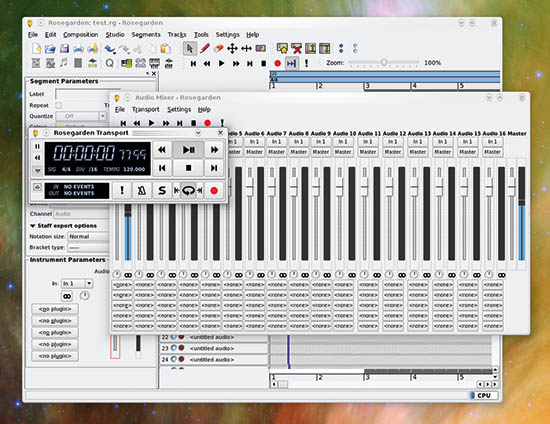Image resolution: width=550 pixels, height=424 pixels.
Task: Toggle solo S button in Transport window
Action: (162, 190)
